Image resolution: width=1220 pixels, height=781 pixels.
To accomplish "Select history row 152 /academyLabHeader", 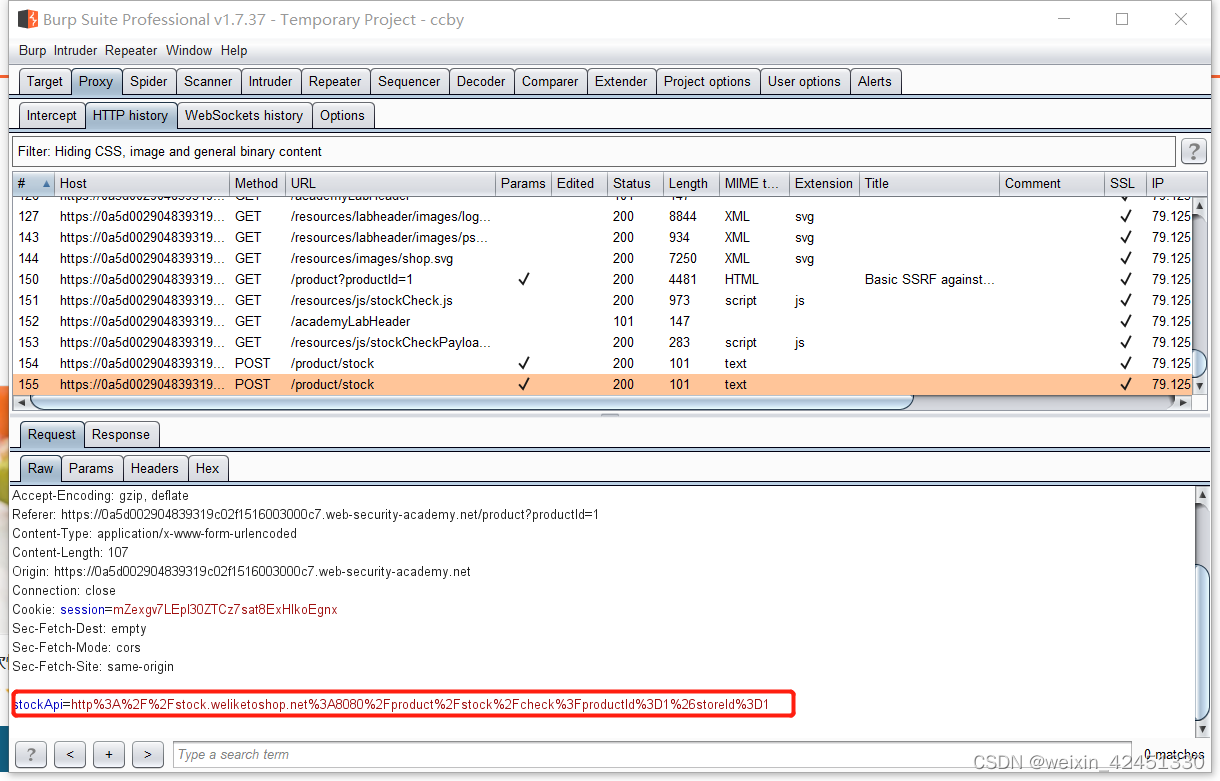I will click(601, 321).
